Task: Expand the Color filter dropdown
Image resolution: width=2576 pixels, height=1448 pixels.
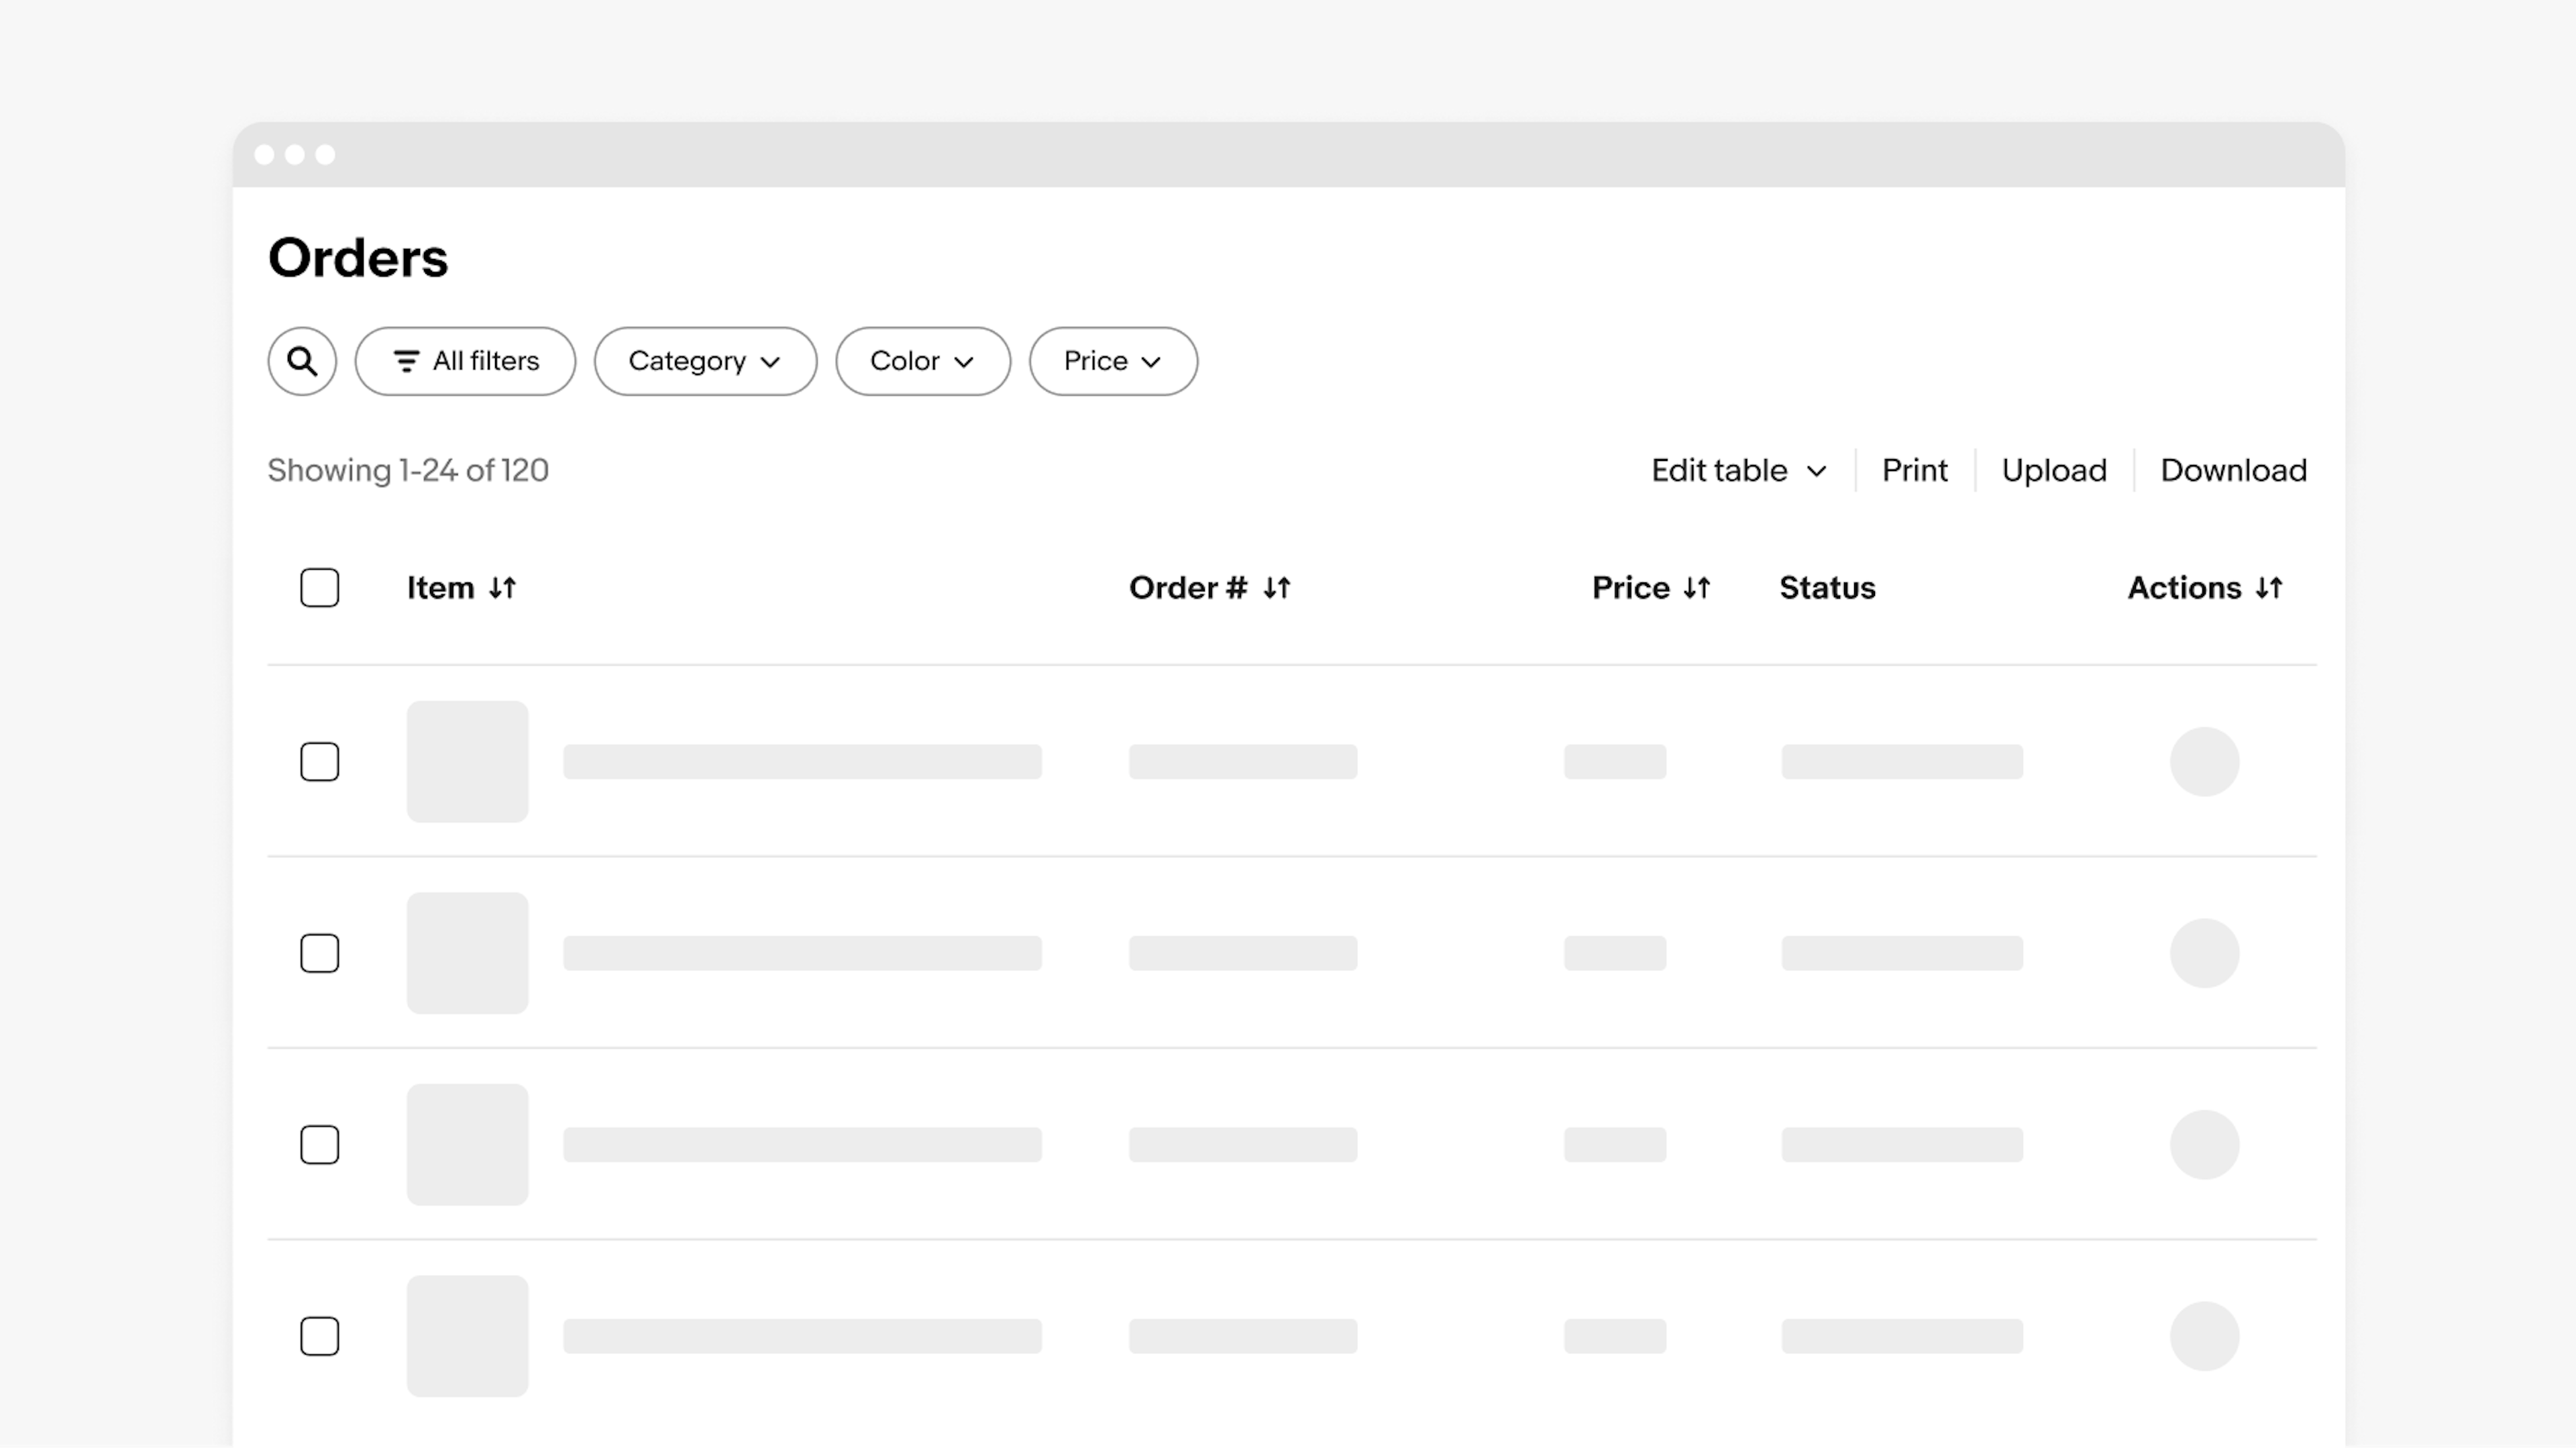Action: (922, 361)
